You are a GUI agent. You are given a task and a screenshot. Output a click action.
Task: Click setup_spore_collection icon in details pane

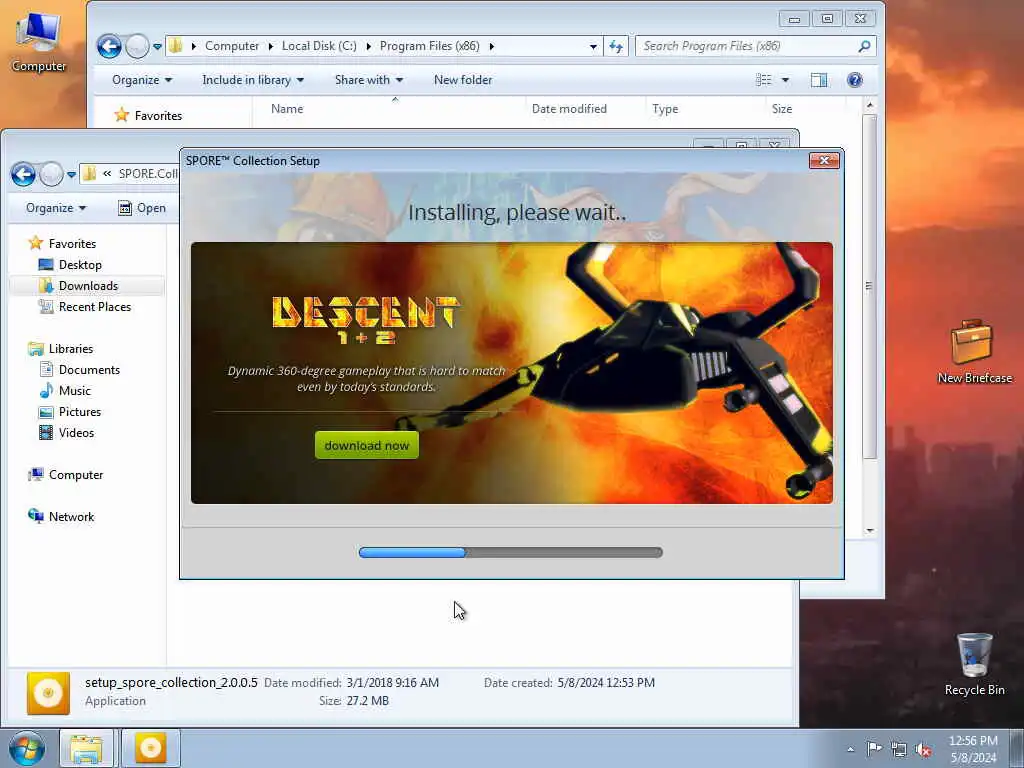pos(48,692)
